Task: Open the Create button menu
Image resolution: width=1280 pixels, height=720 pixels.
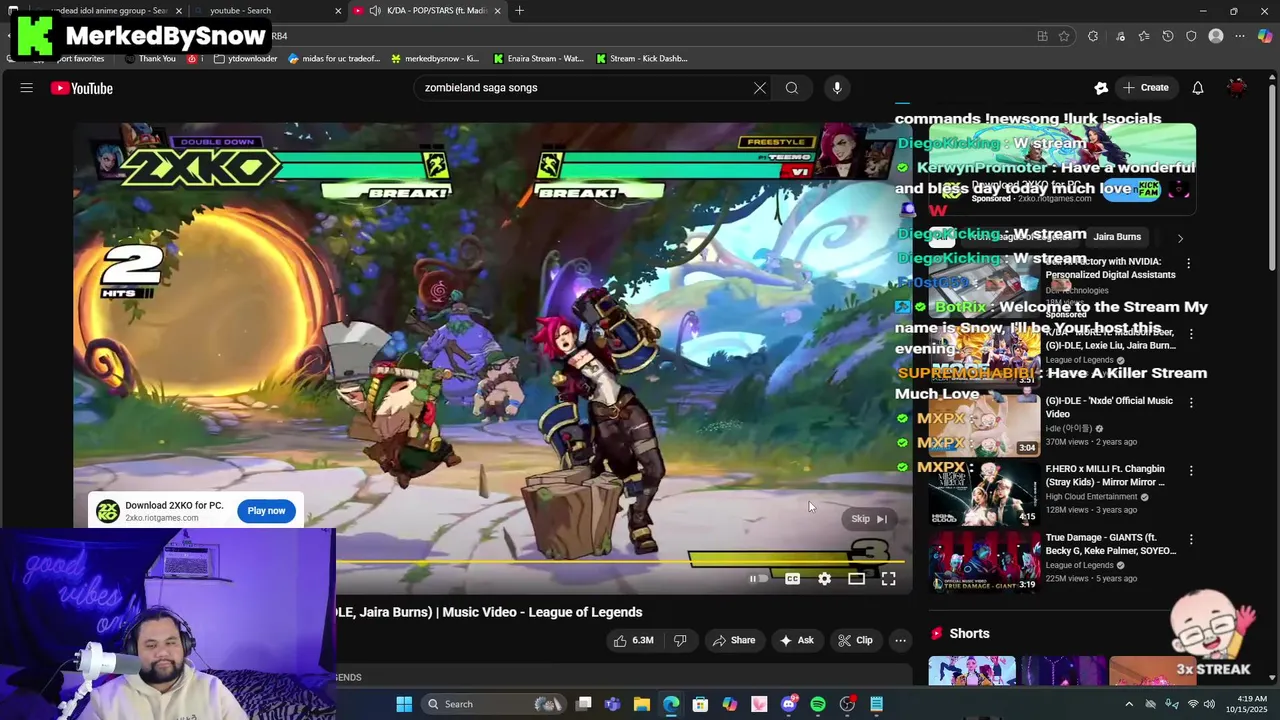Action: (1145, 88)
